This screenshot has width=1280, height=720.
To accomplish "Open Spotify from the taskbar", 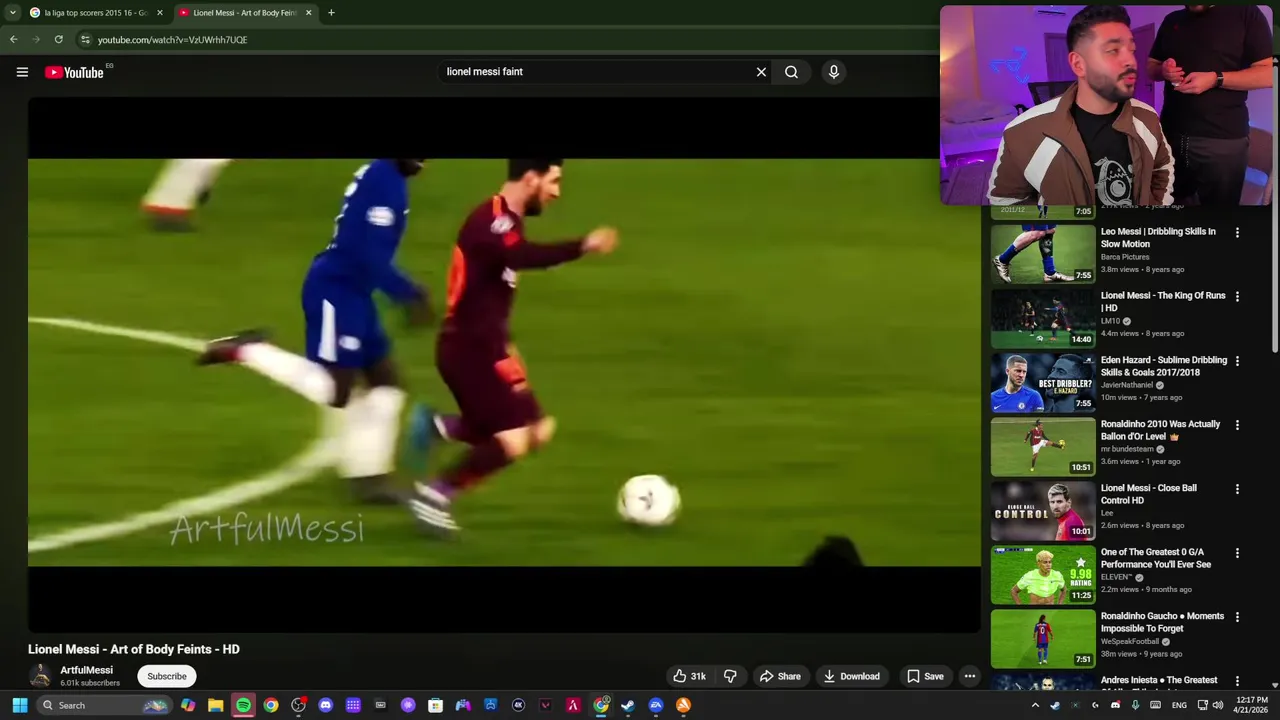I will coord(243,705).
